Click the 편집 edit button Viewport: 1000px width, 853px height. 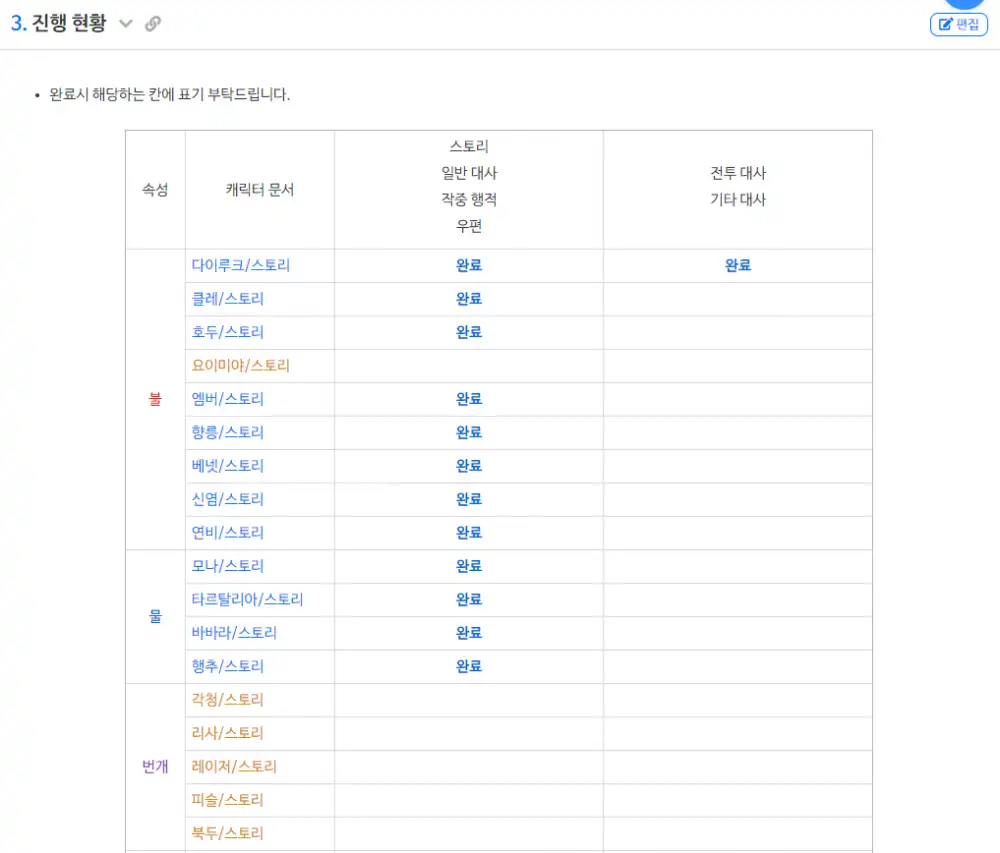[x=958, y=24]
